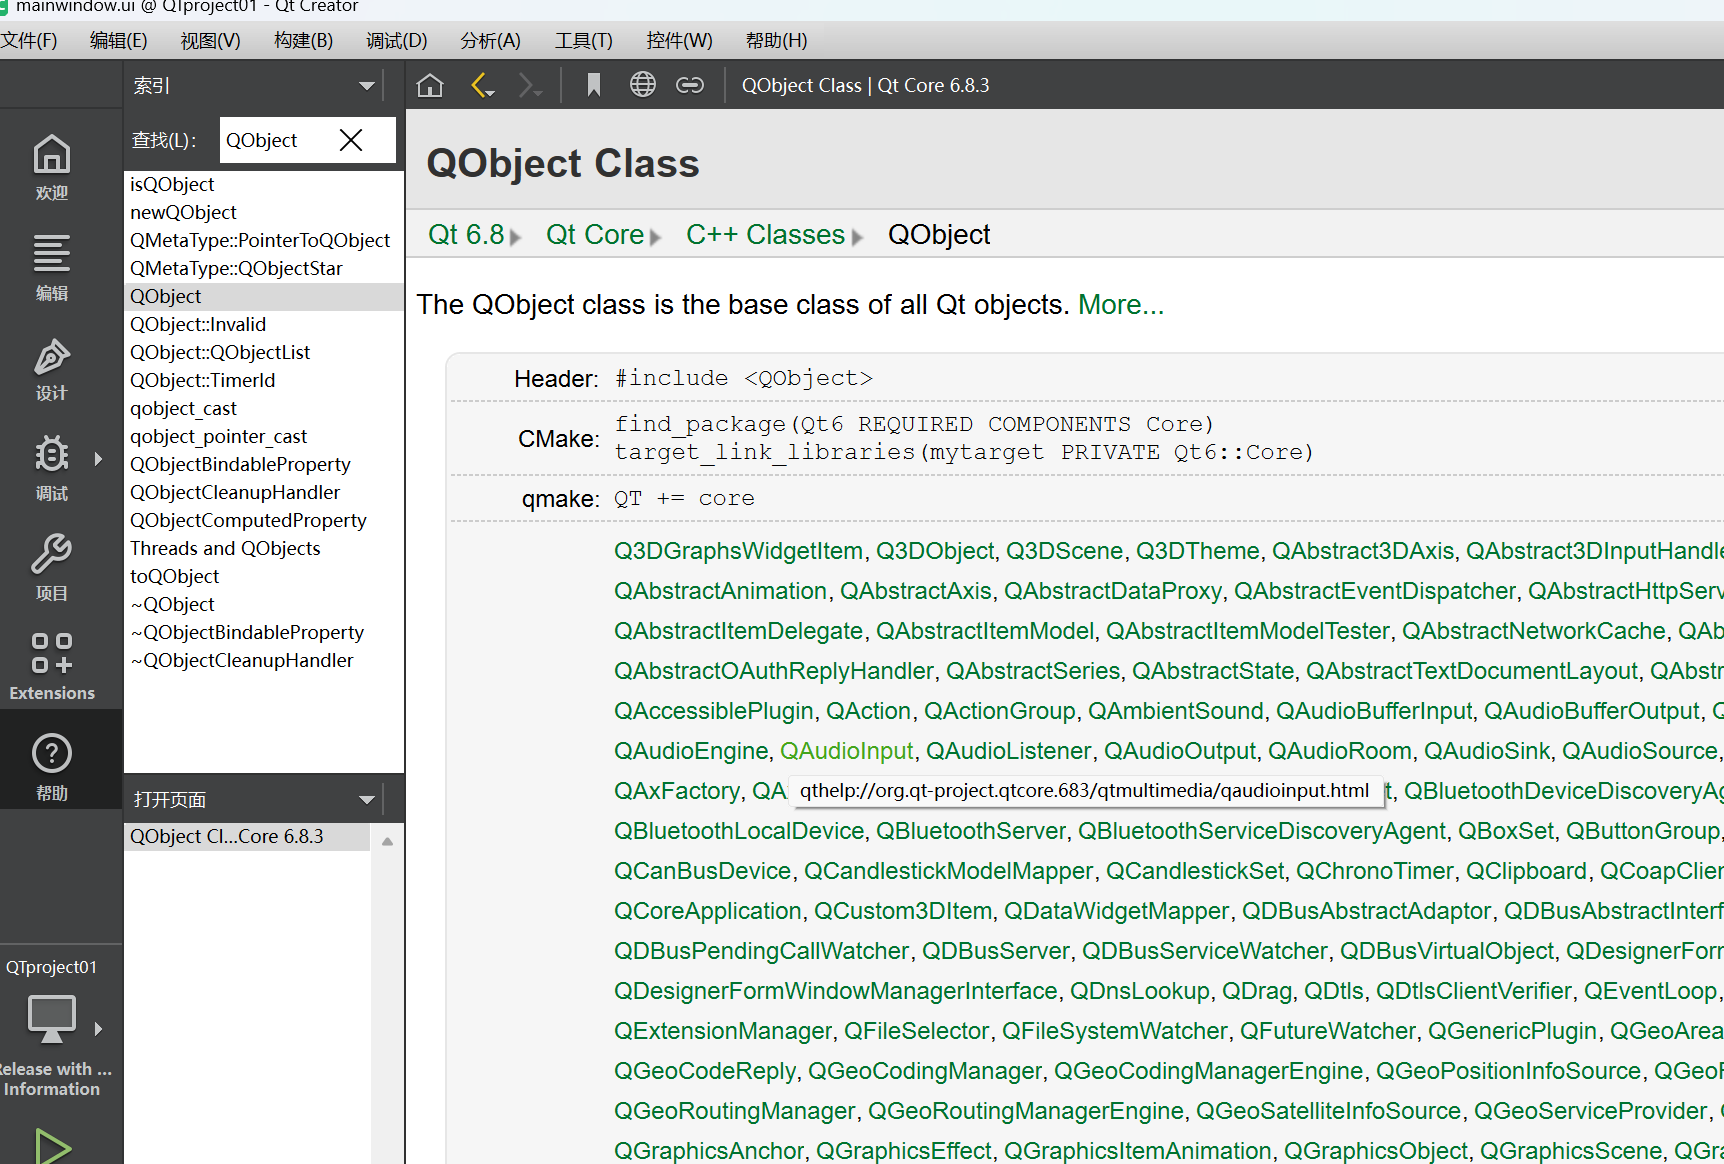Open the 索引 sidebar dropdown

pyautogui.click(x=367, y=86)
